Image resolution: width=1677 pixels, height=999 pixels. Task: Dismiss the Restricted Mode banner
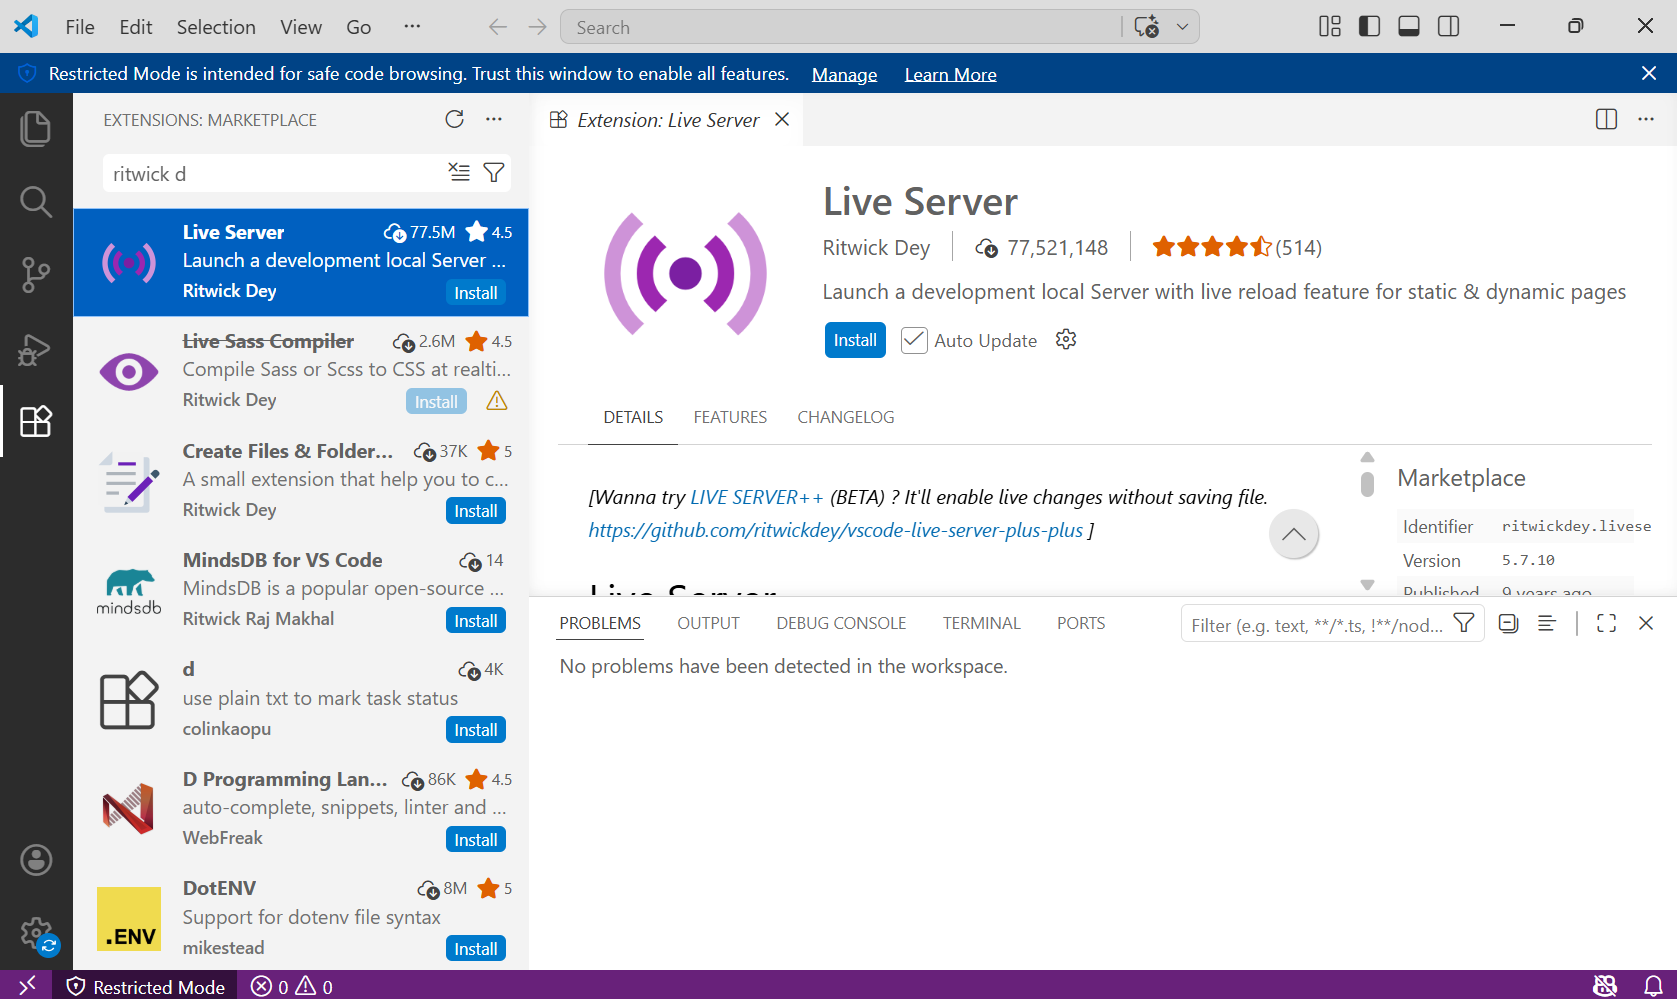pyautogui.click(x=1649, y=73)
